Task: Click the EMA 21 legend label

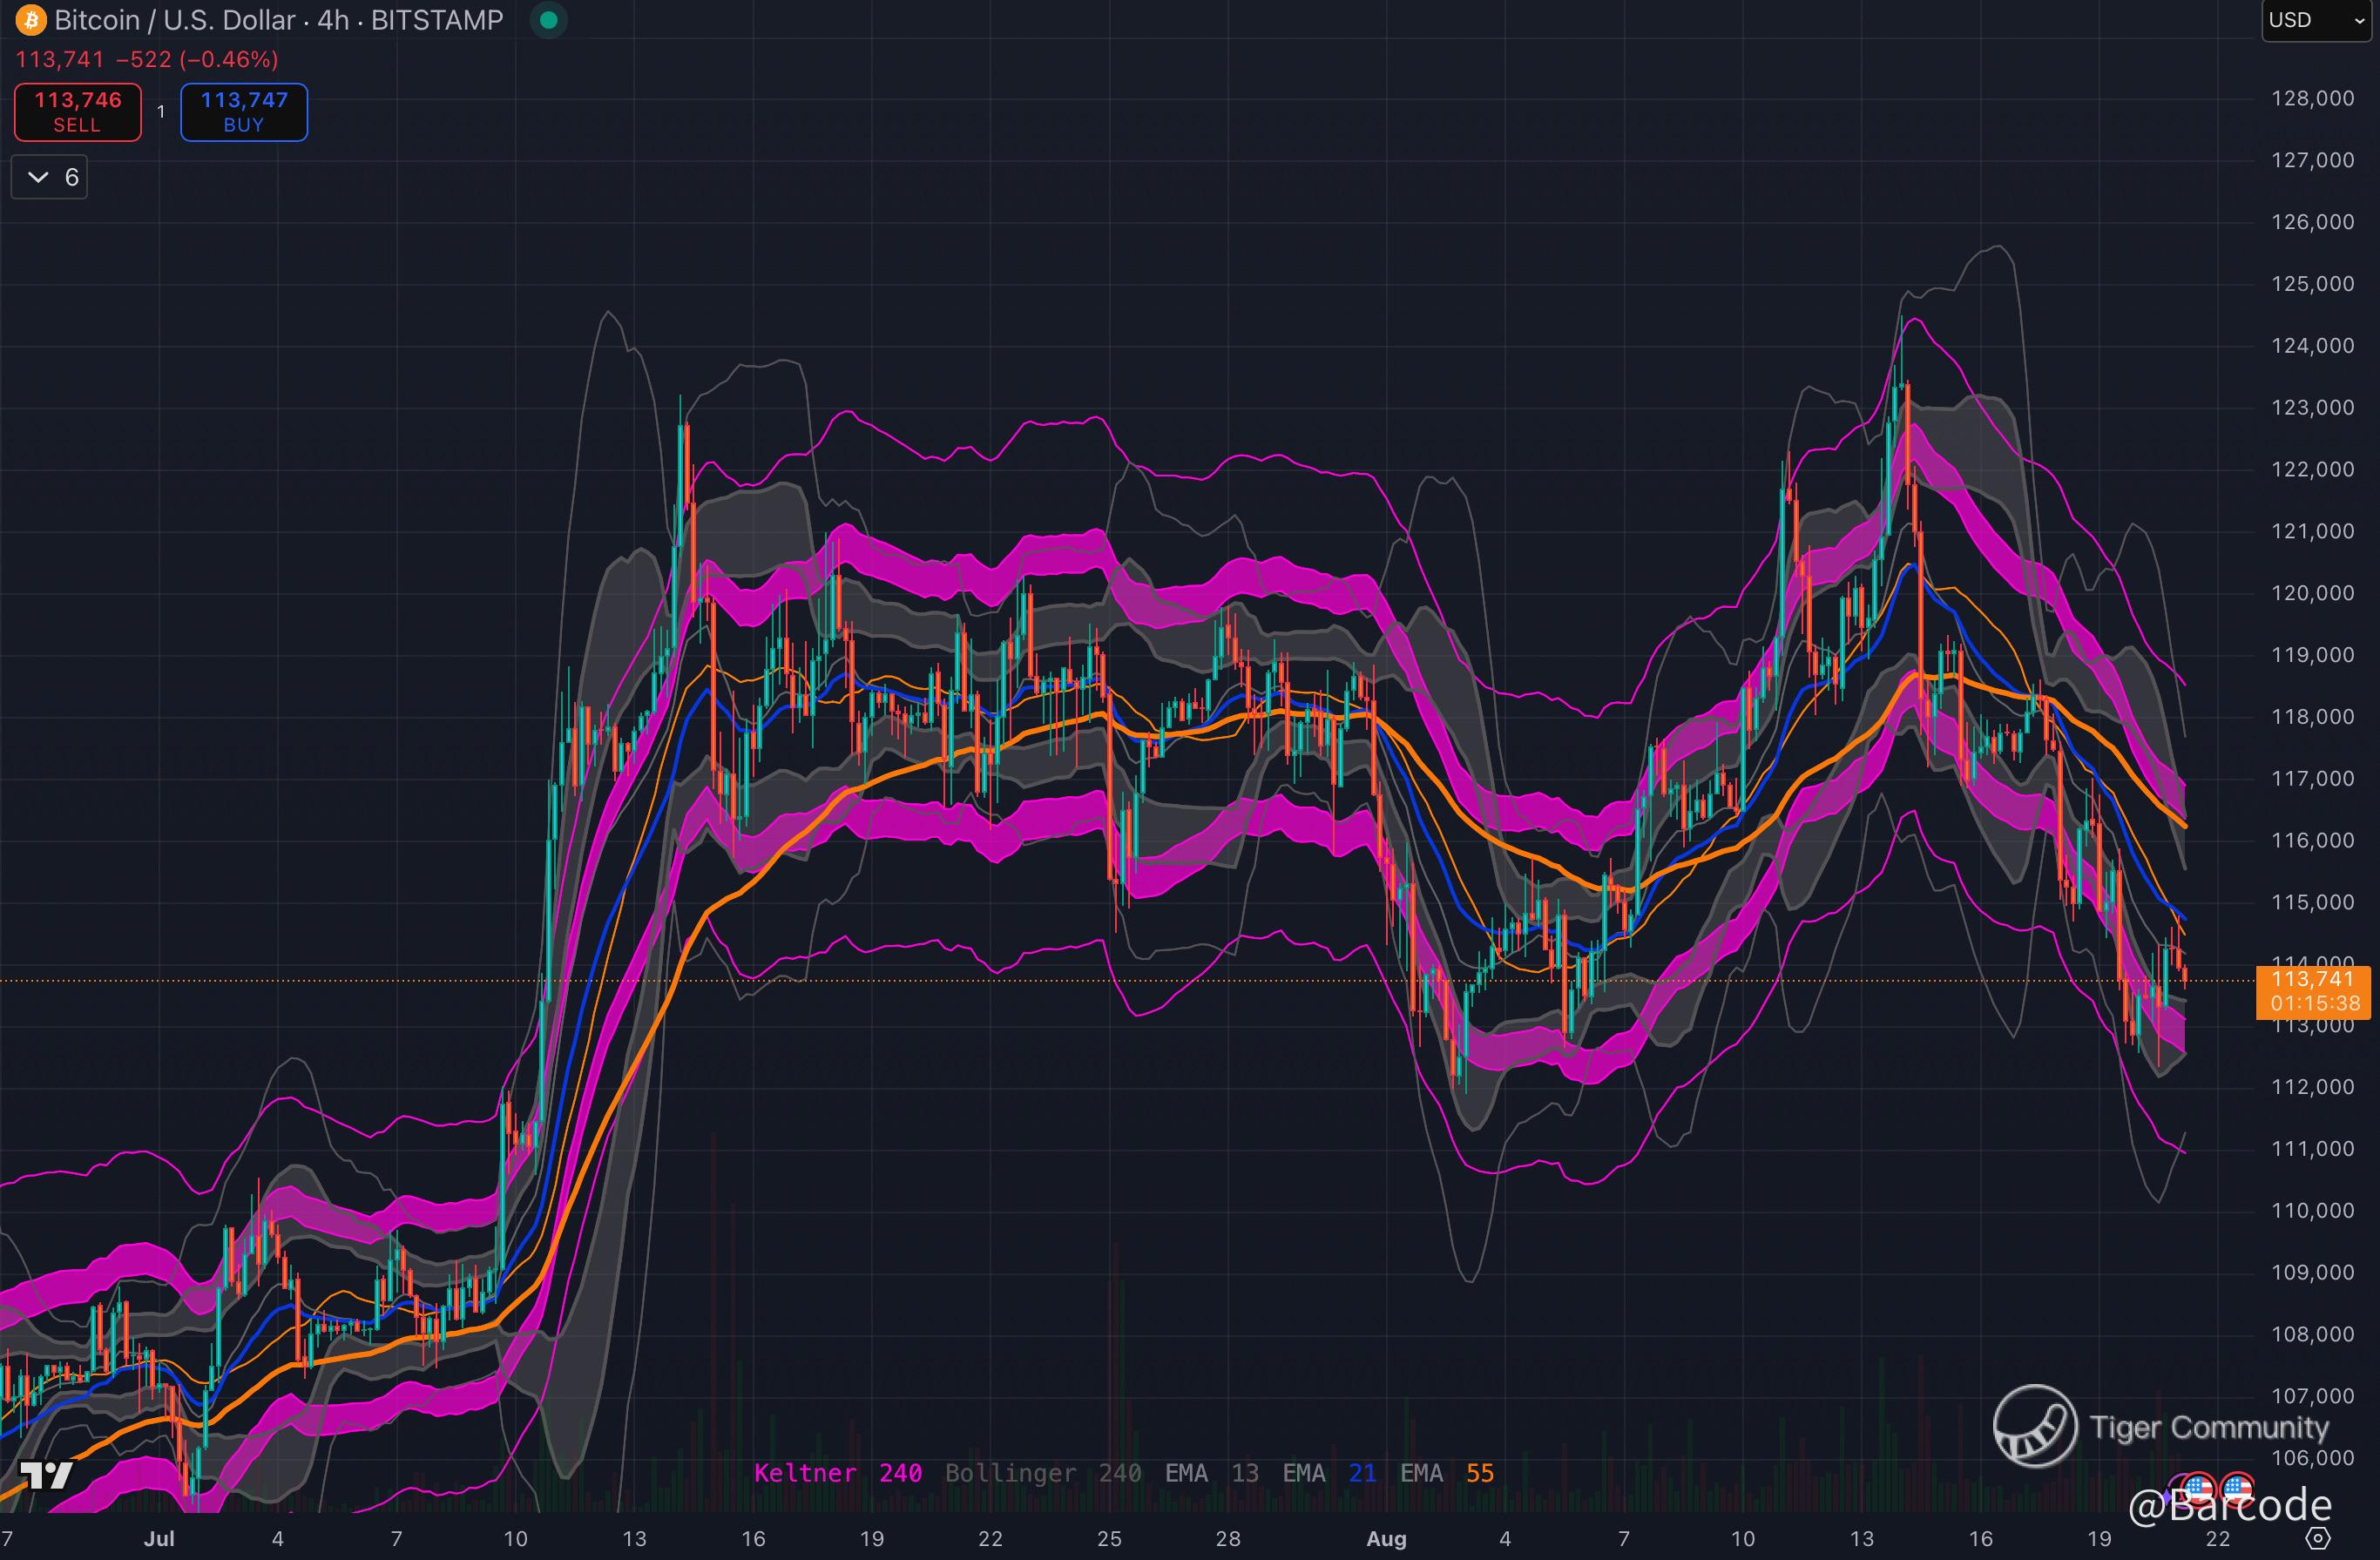Action: (x=1329, y=1473)
